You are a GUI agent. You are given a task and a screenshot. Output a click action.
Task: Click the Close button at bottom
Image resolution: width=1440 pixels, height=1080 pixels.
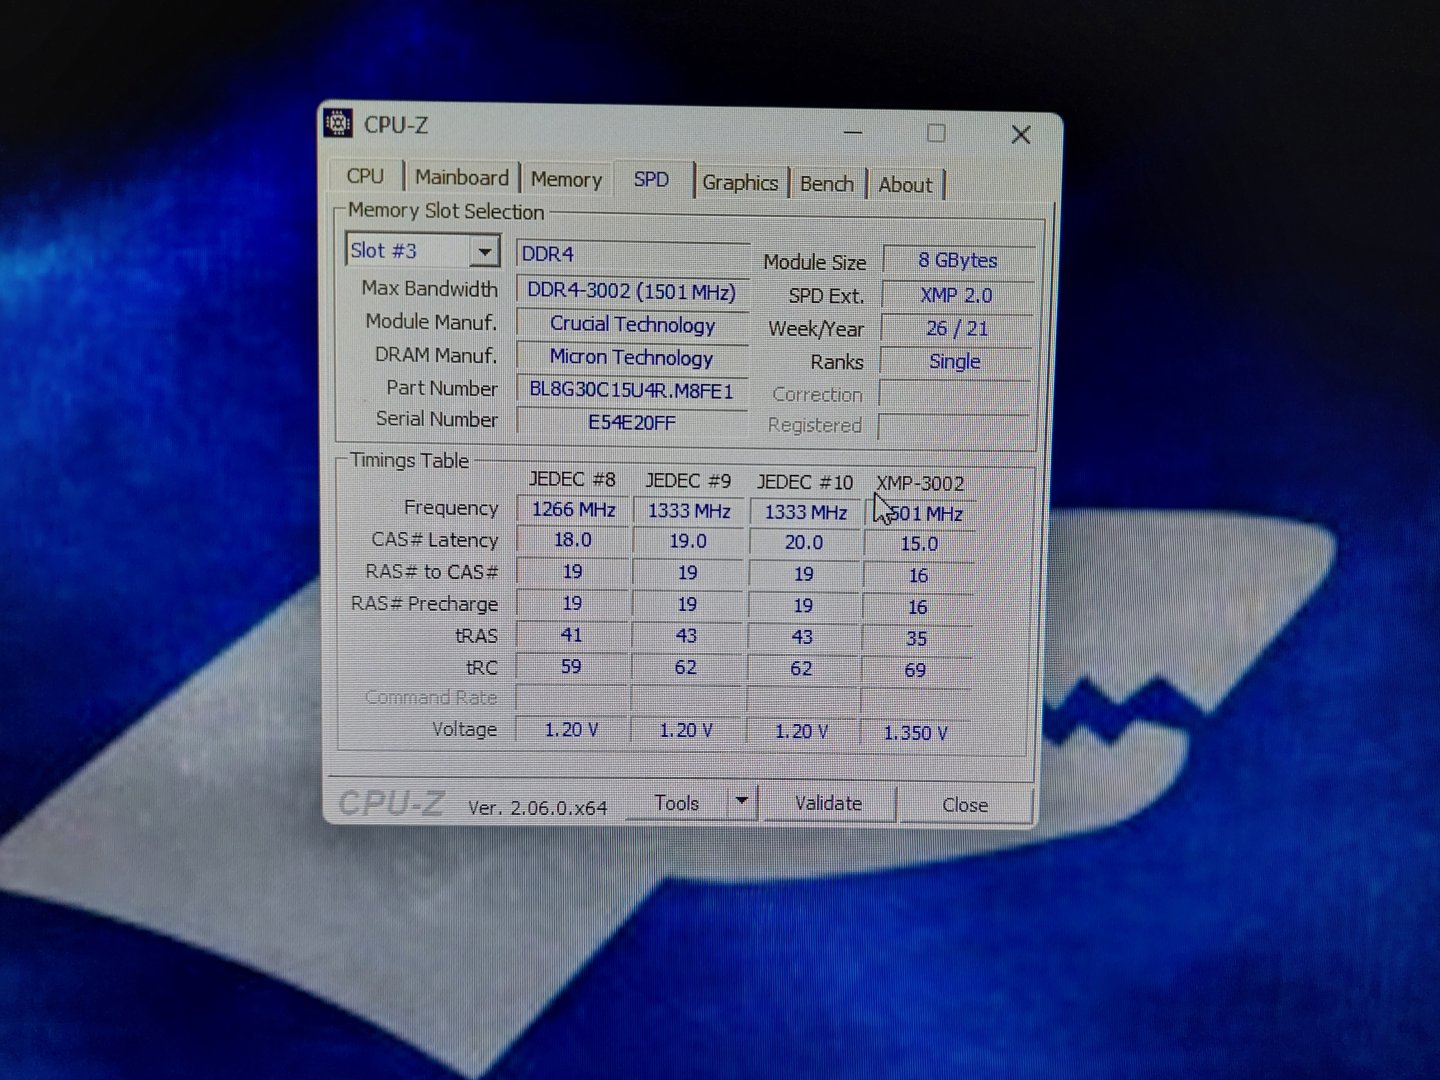pyautogui.click(x=965, y=805)
